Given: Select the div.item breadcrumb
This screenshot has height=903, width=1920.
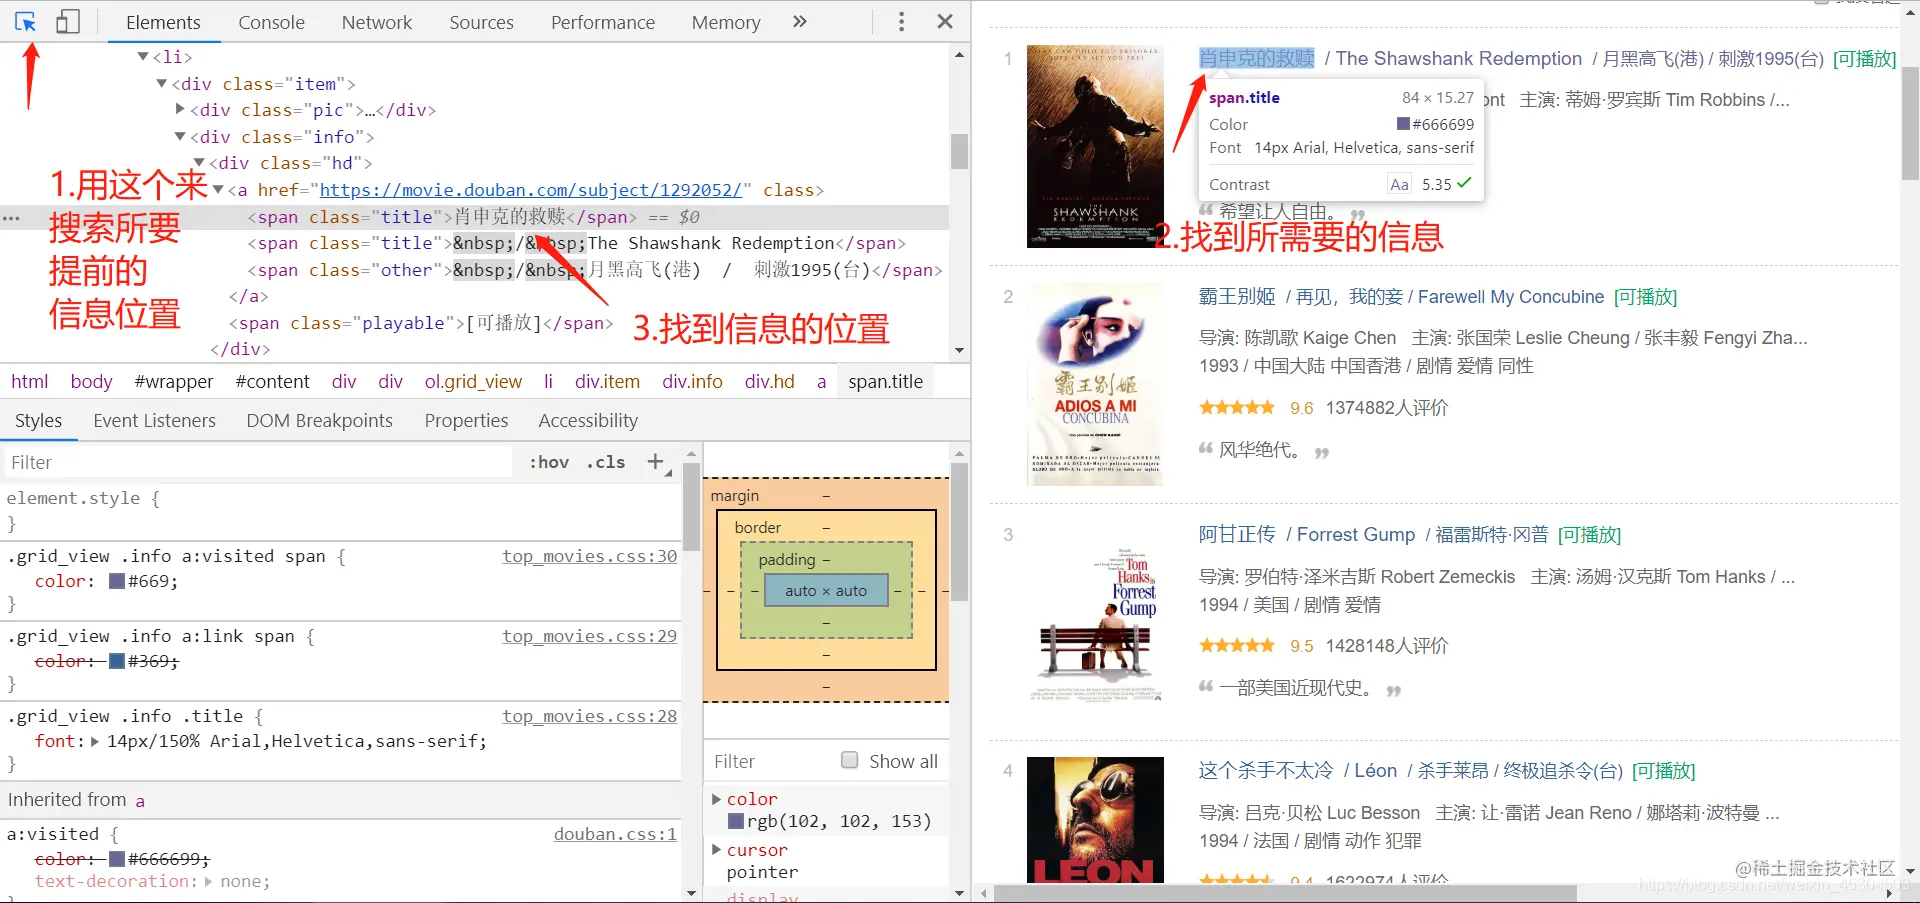Looking at the screenshot, I should pyautogui.click(x=607, y=382).
